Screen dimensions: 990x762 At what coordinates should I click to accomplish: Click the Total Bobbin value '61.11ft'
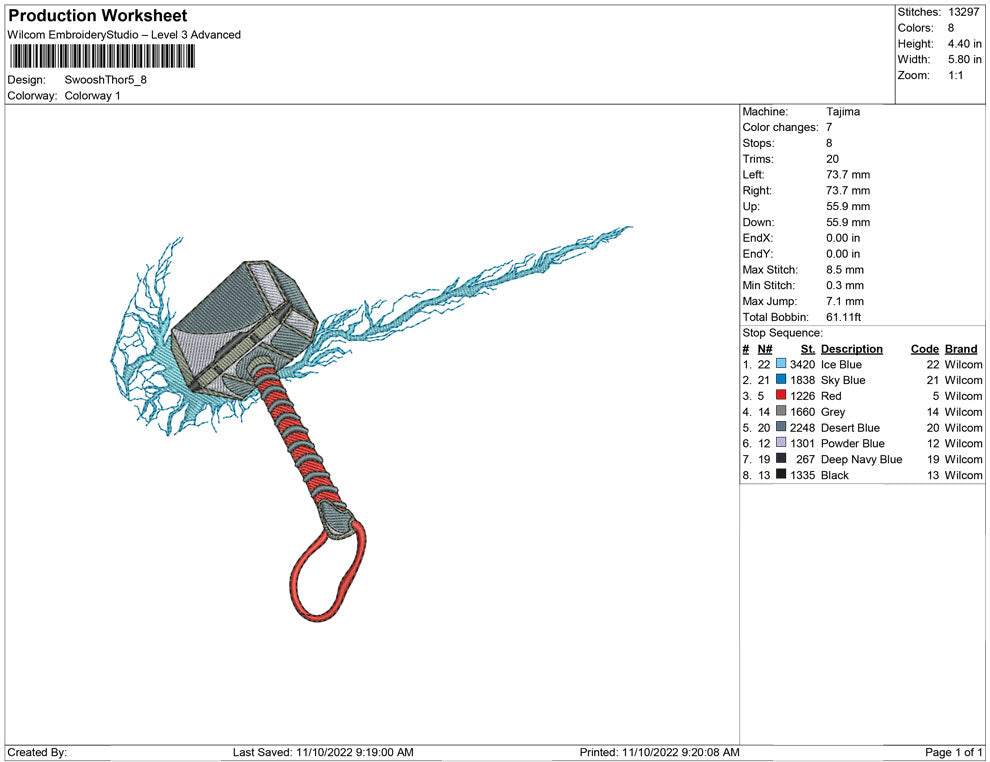[x=844, y=317]
